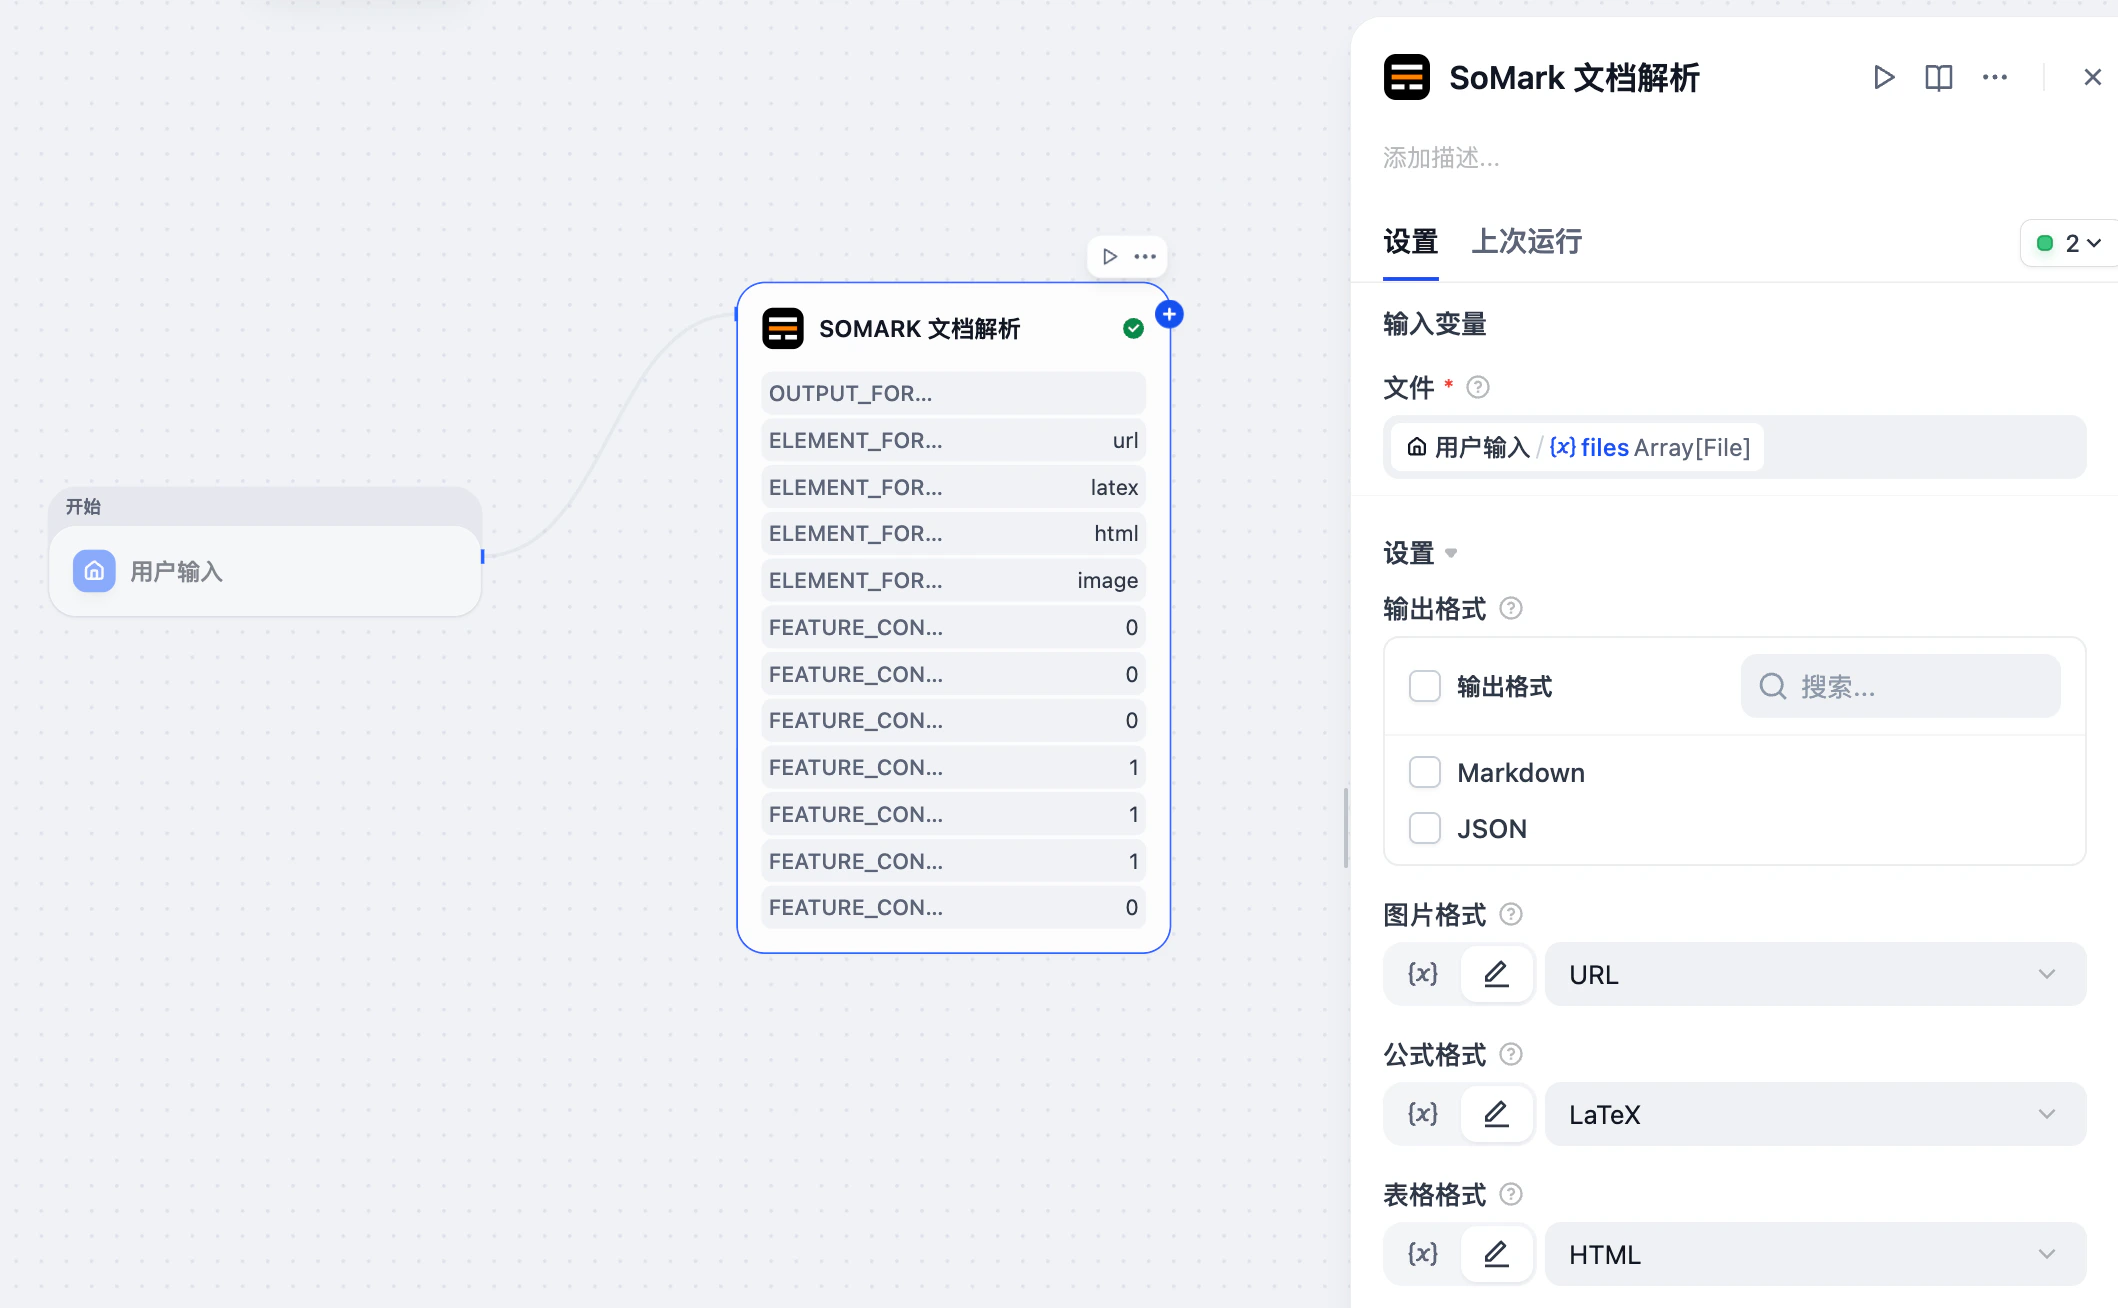Check the Markdown output option
This screenshot has width=2118, height=1308.
tap(1424, 772)
